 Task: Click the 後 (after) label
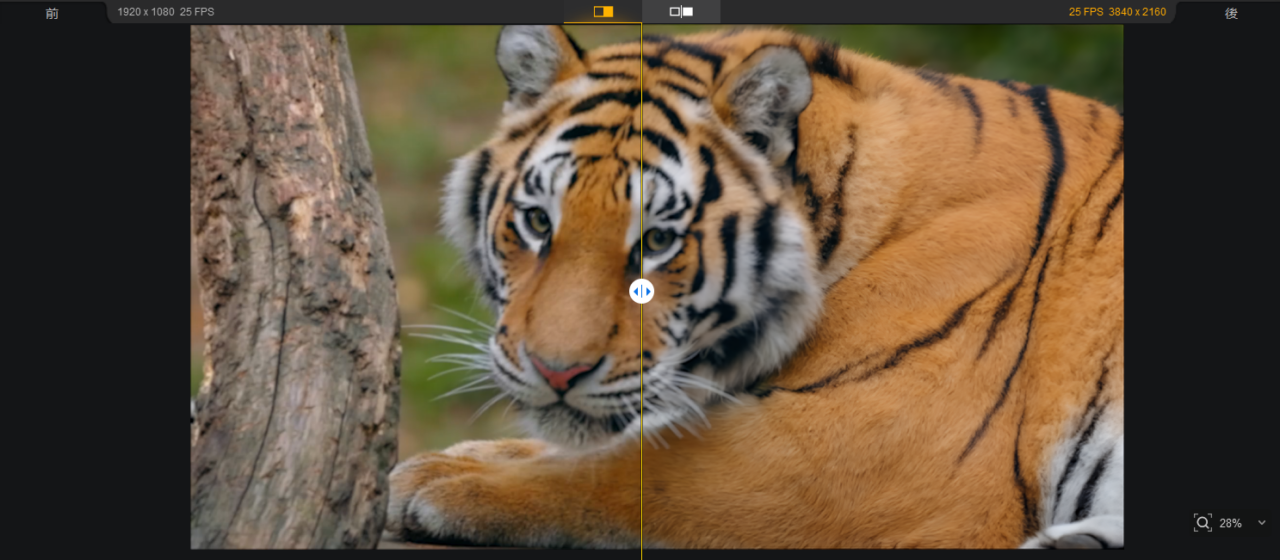click(x=1231, y=13)
